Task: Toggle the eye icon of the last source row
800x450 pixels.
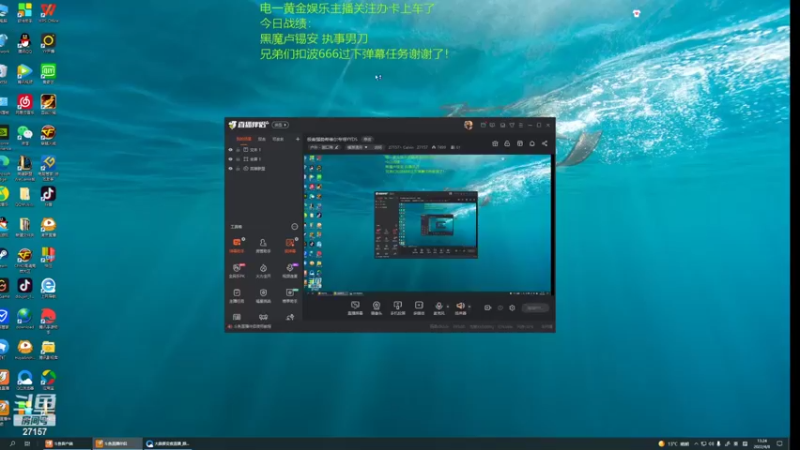Action: pyautogui.click(x=230, y=168)
